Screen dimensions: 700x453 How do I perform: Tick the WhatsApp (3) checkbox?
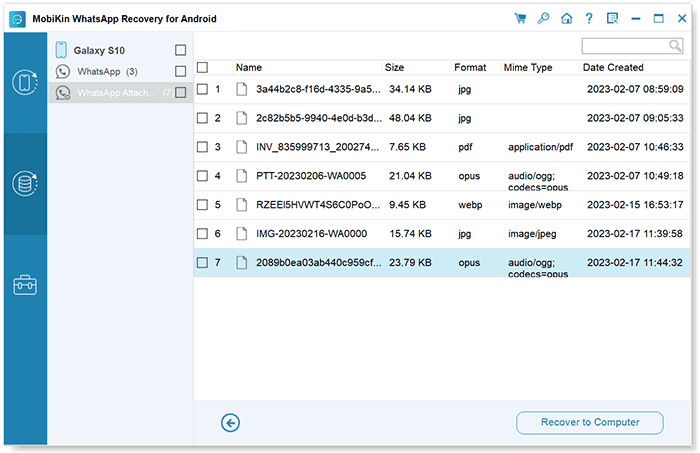180,71
